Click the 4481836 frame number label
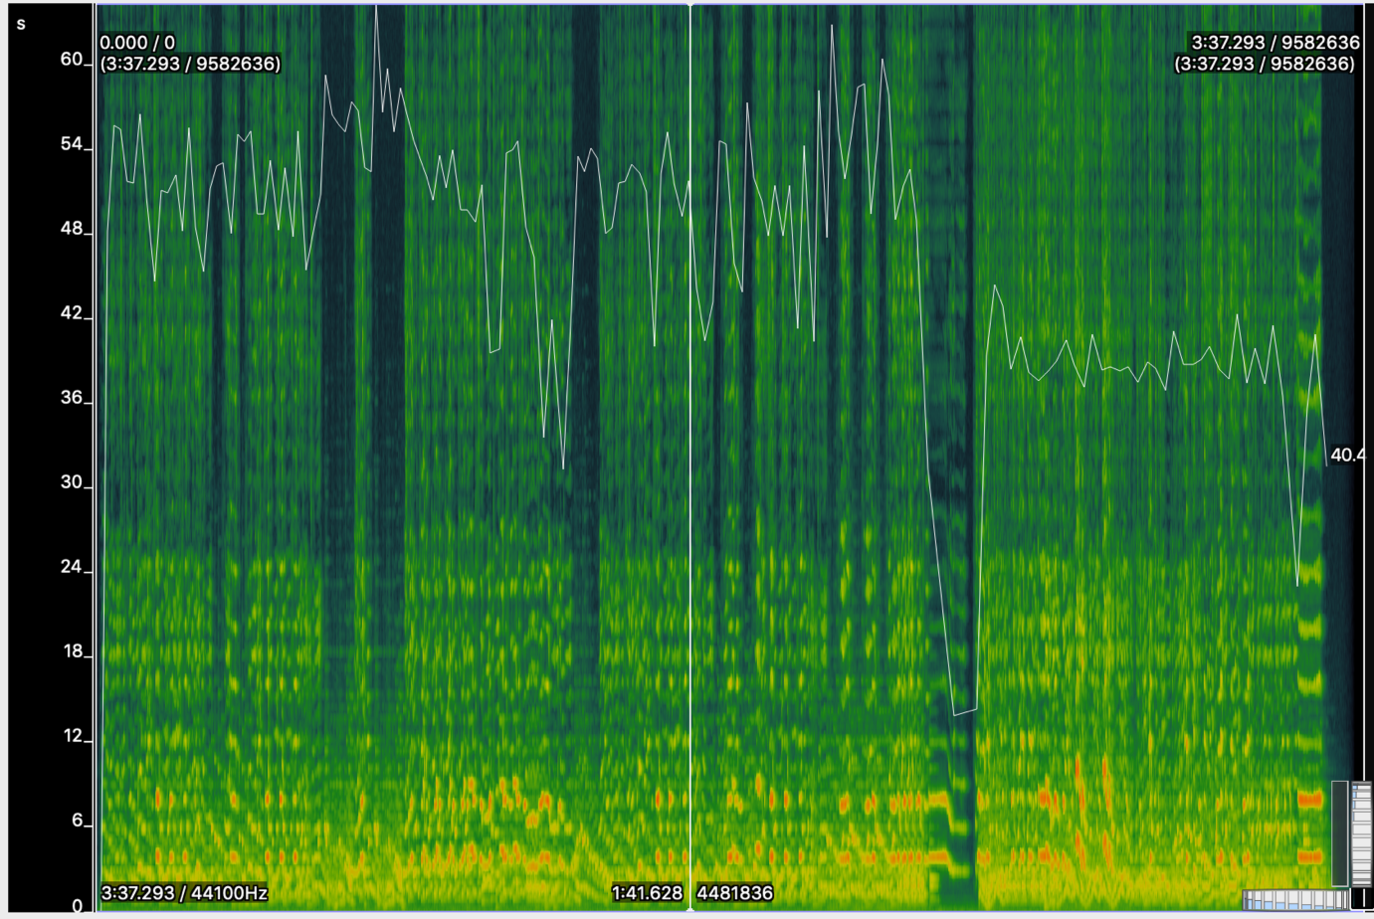Screen dimensions: 1374x919 tap(735, 893)
